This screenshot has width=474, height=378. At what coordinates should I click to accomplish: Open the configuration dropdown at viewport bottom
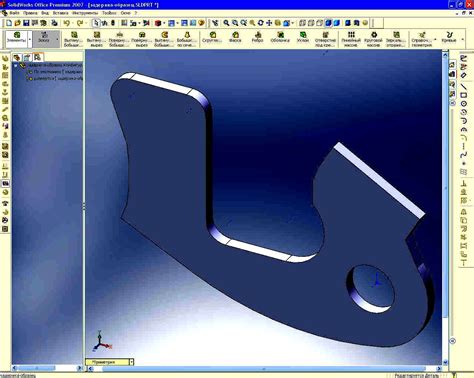pos(132,362)
